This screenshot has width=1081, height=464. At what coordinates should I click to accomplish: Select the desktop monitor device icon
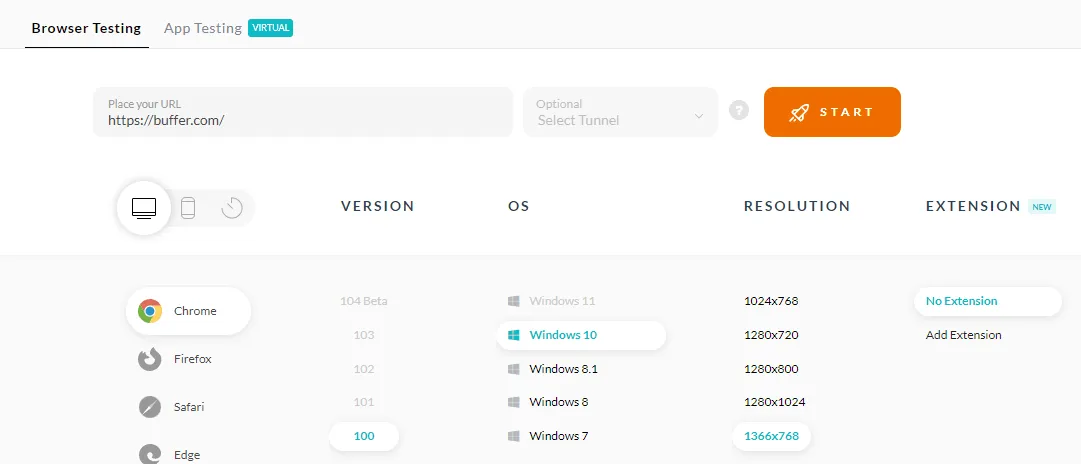tap(144, 208)
